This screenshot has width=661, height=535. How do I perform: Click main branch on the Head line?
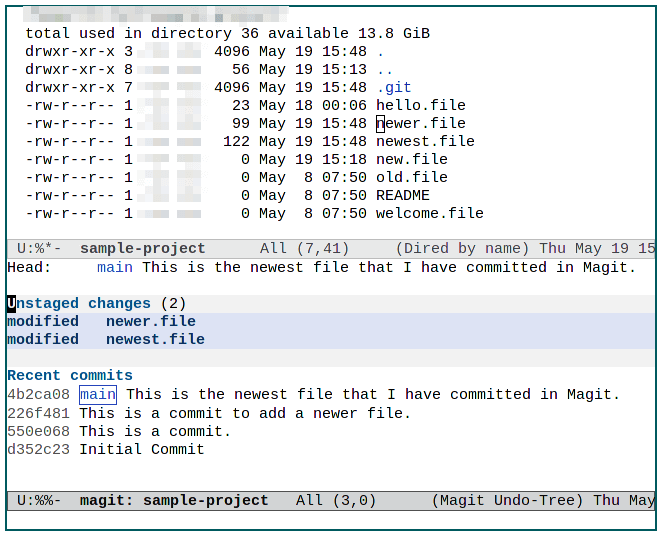115,267
